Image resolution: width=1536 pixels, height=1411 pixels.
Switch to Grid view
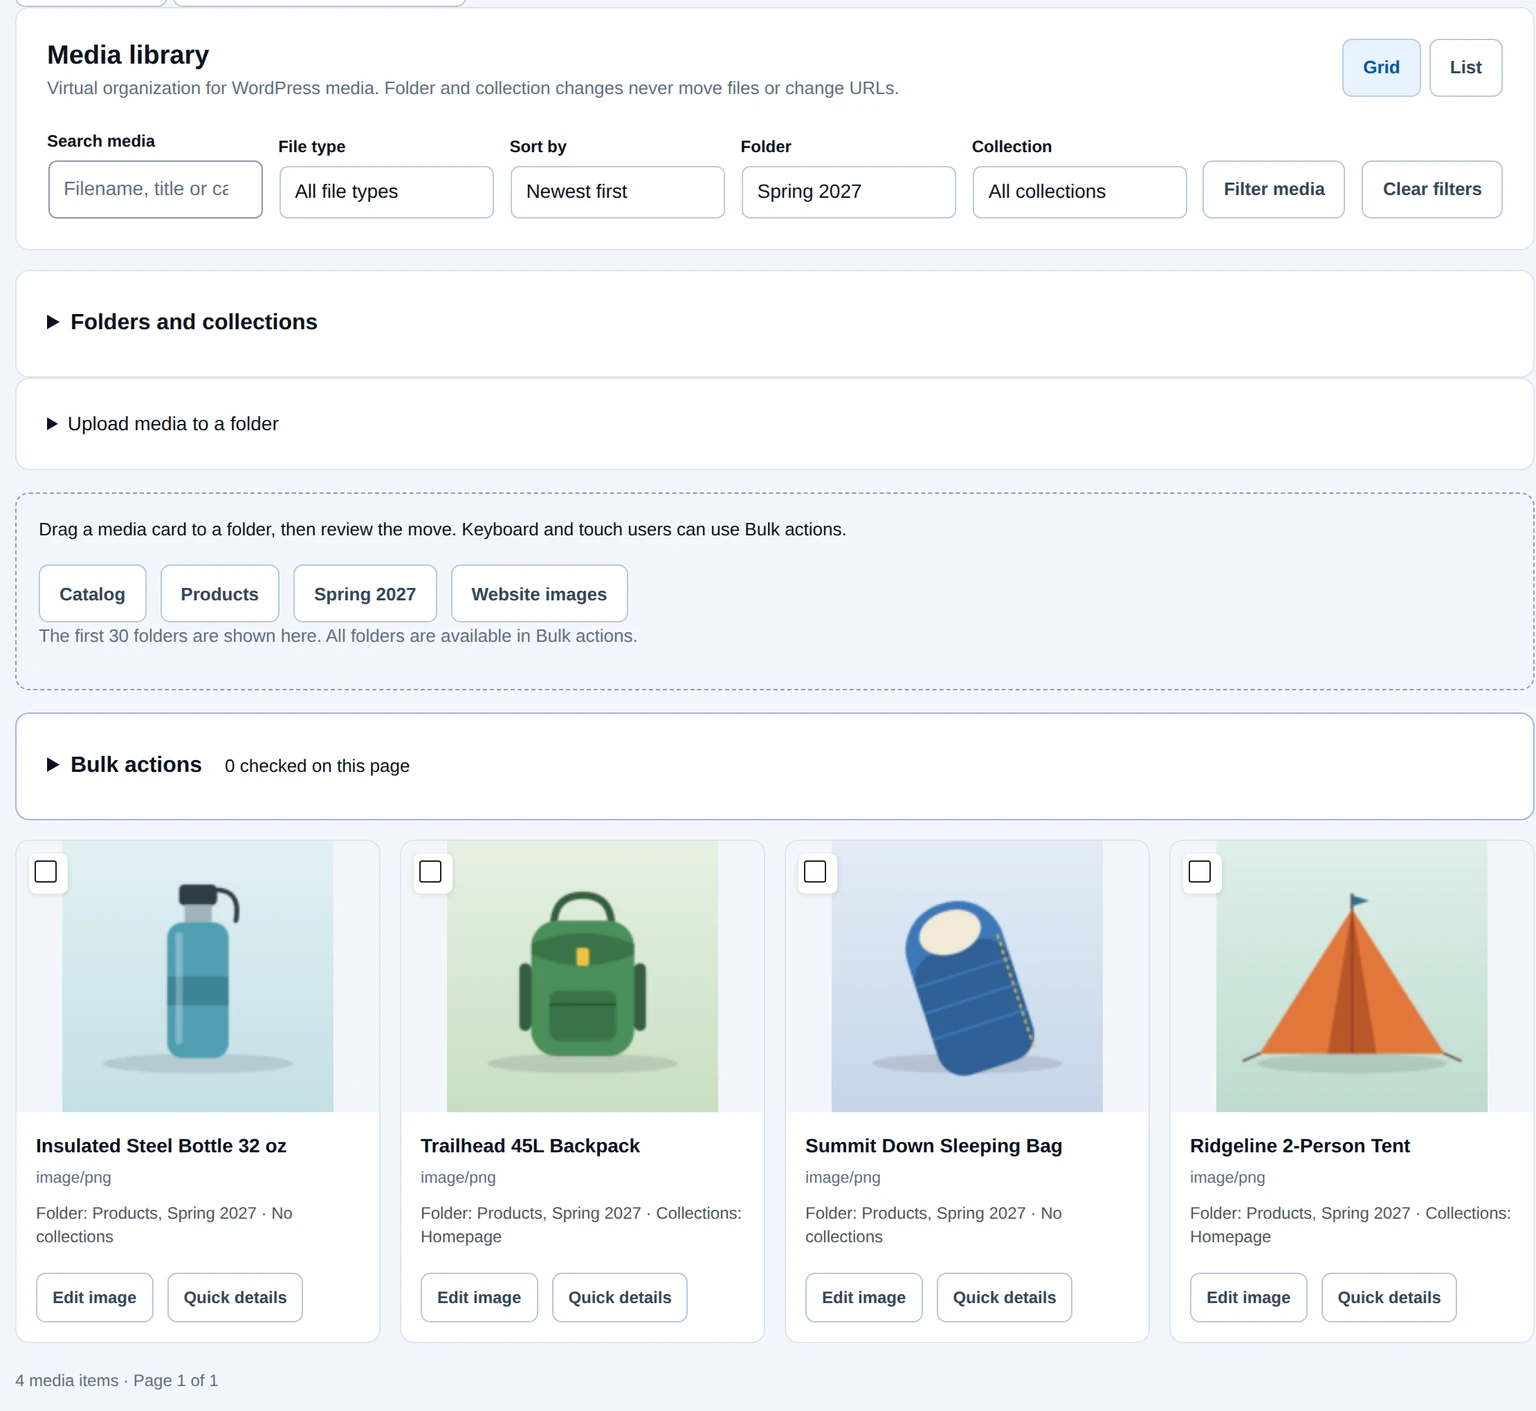pos(1381,68)
